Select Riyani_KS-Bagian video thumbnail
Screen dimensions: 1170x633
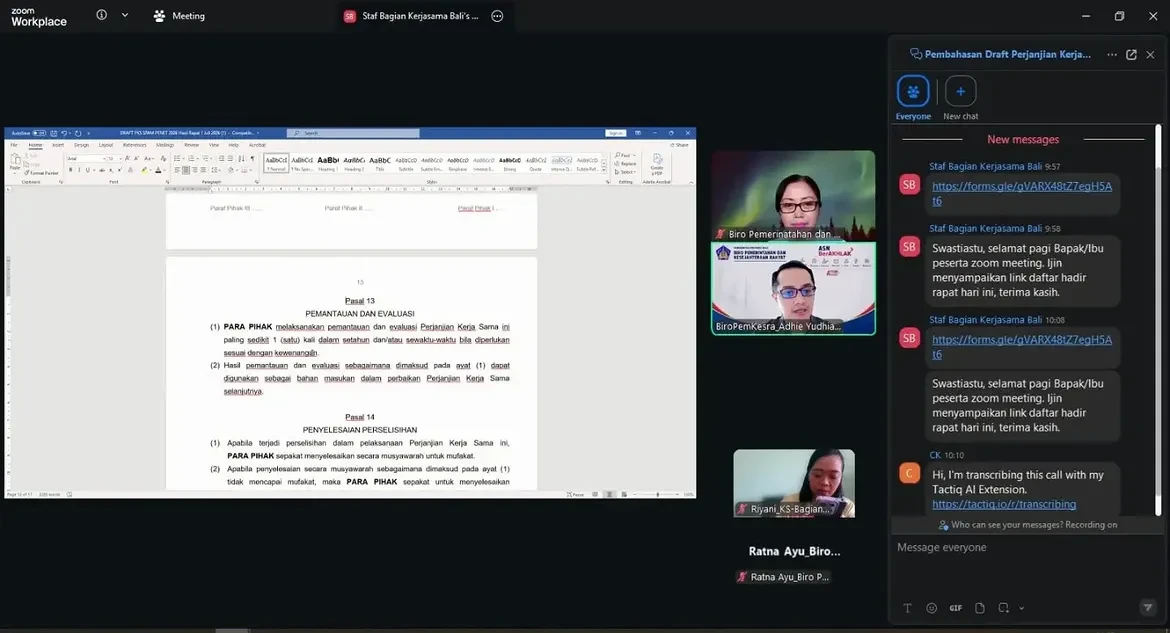click(794, 483)
